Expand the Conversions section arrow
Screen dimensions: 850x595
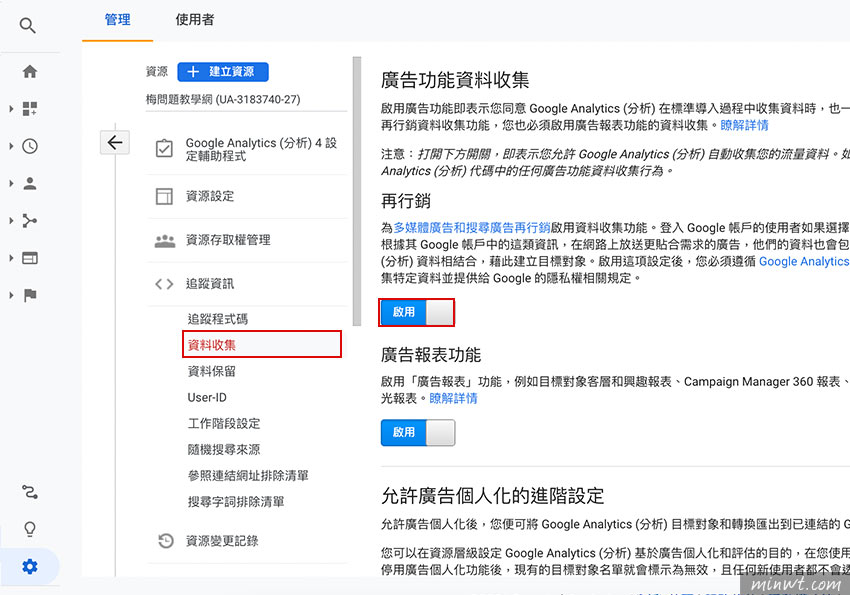[11, 295]
